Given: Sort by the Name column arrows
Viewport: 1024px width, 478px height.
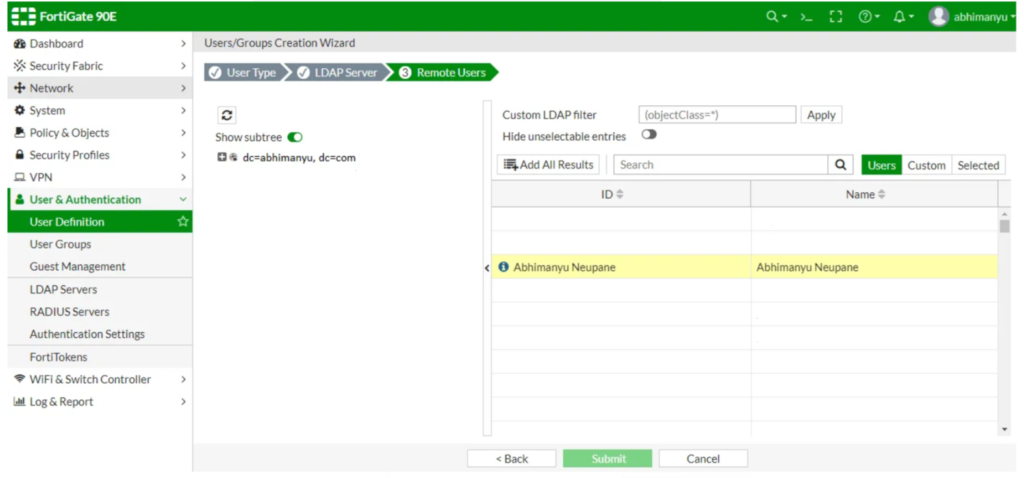Looking at the screenshot, I should tap(882, 195).
